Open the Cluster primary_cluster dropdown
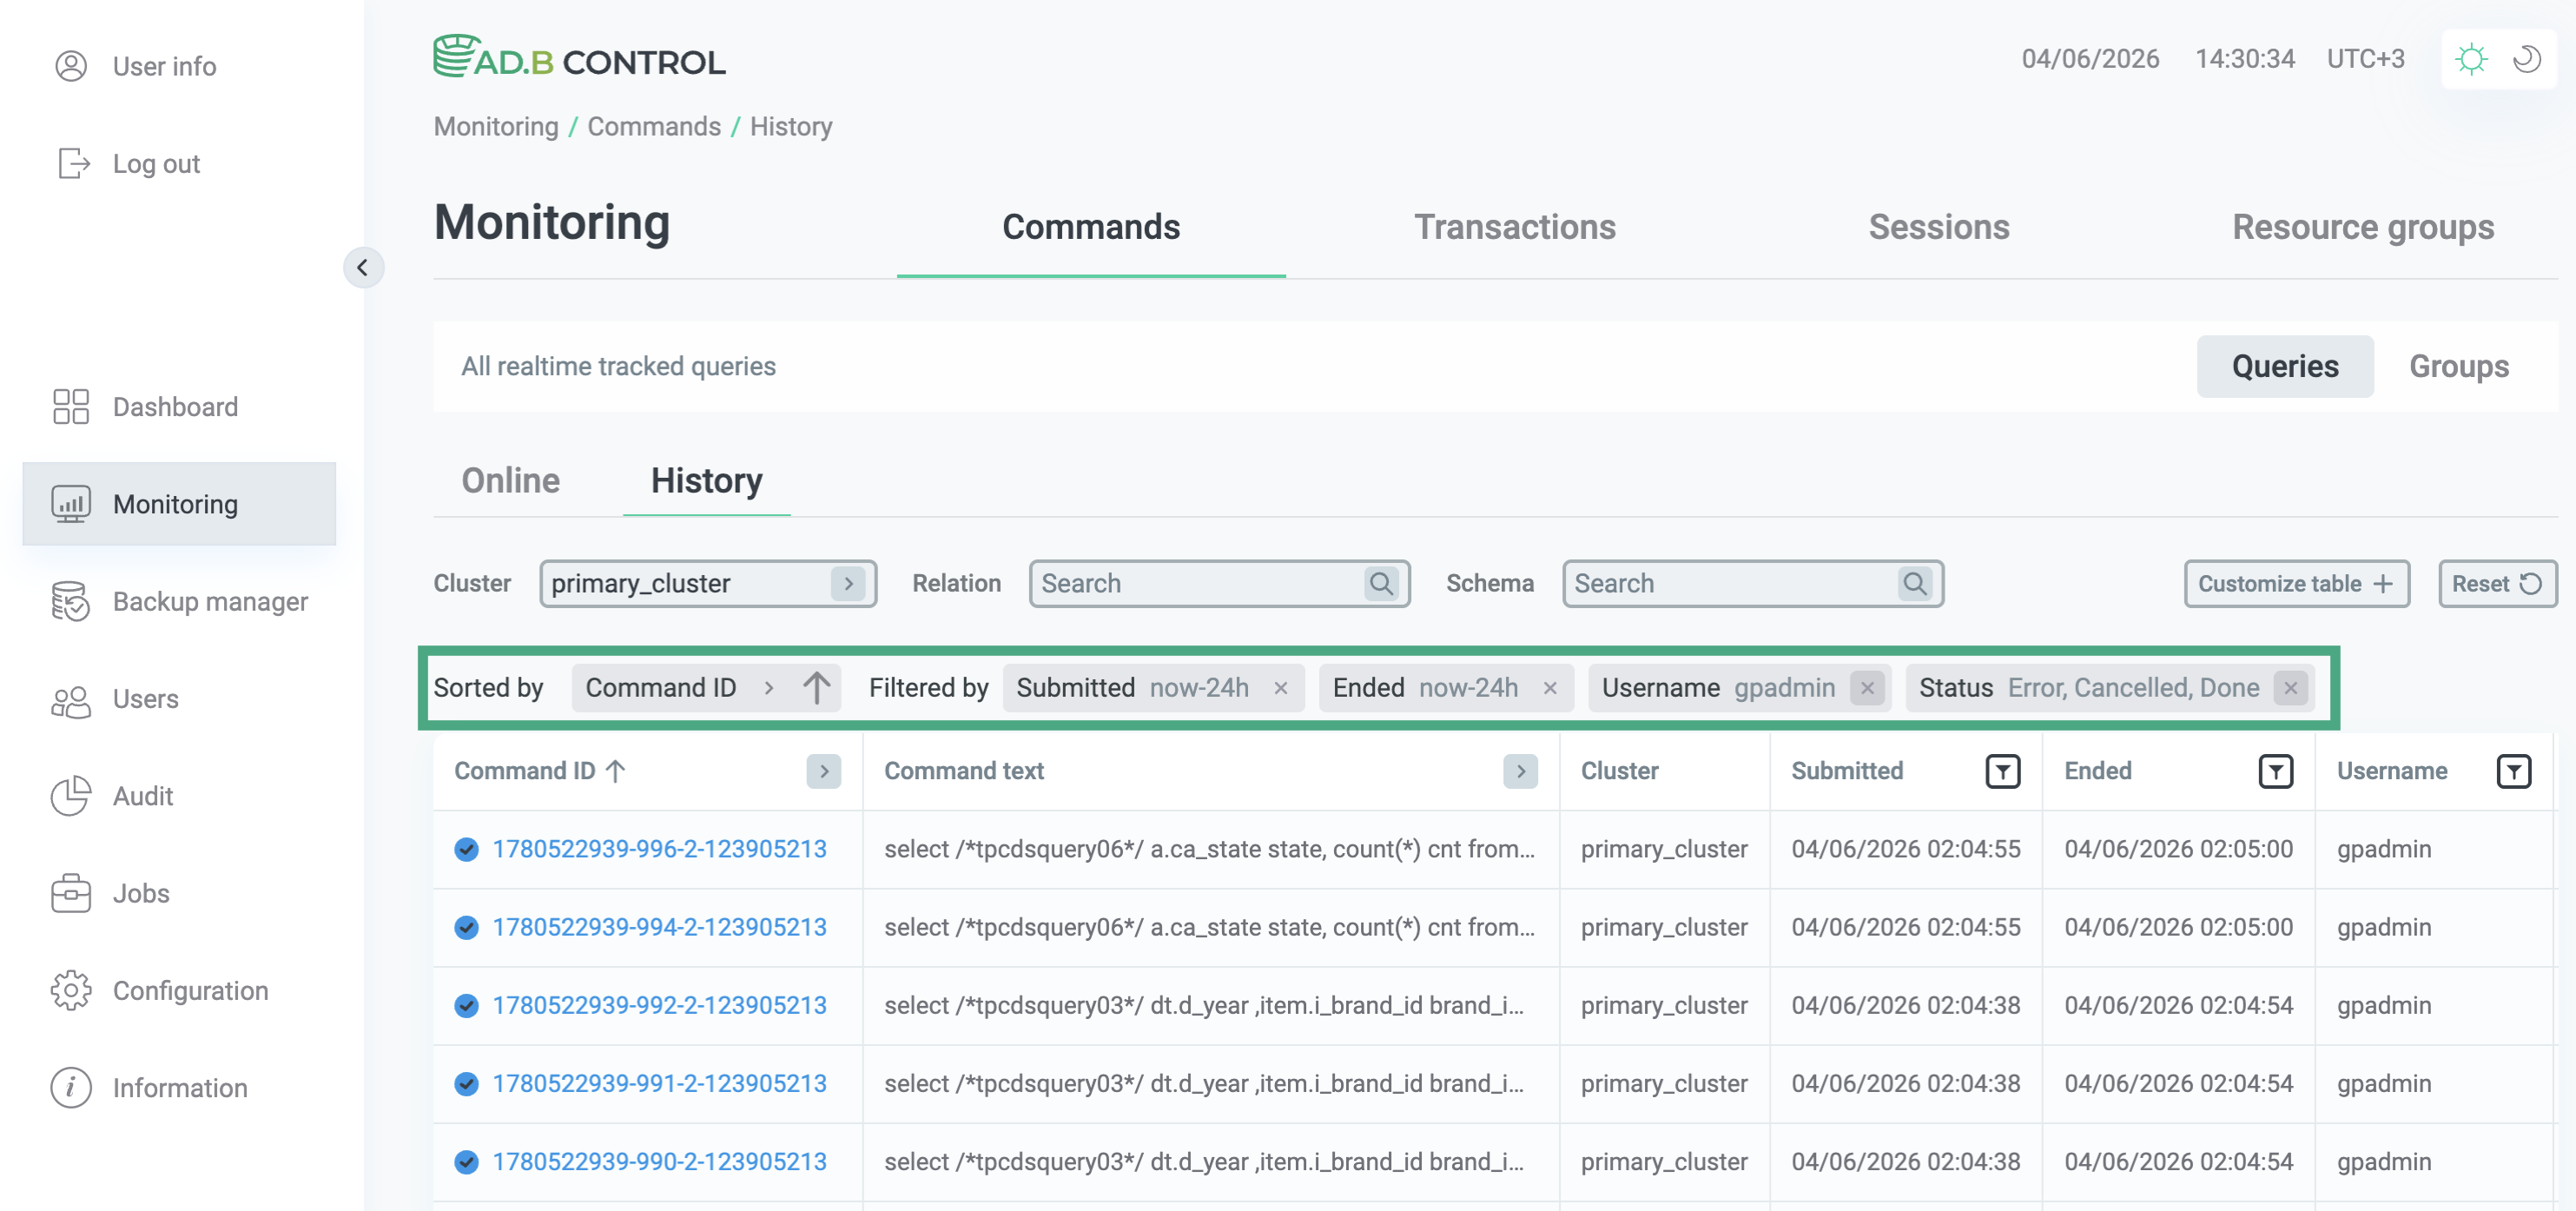The width and height of the screenshot is (2576, 1211). point(708,583)
